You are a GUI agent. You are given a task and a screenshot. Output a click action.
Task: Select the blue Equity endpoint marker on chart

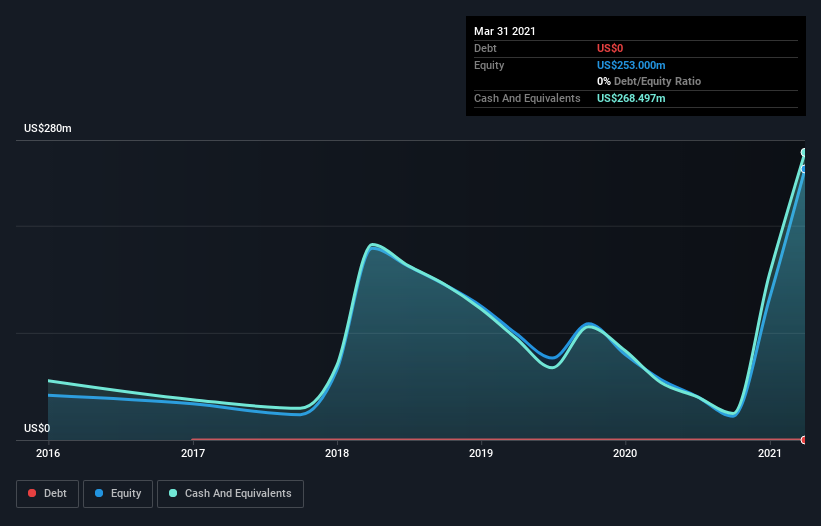tap(803, 168)
